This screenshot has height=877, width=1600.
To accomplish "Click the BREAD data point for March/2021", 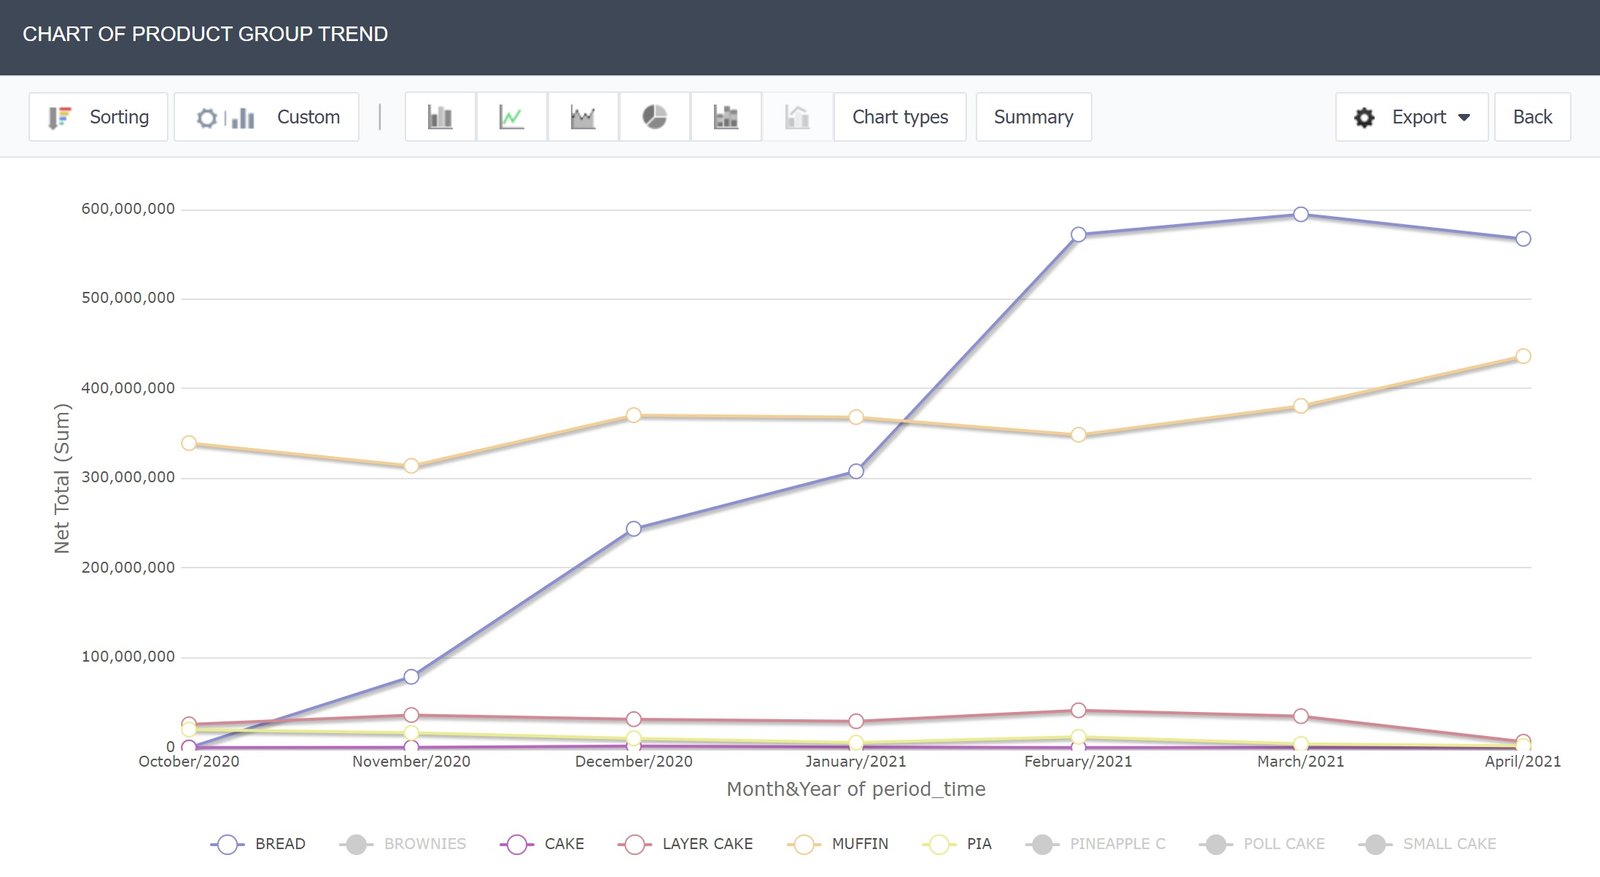I will click(x=1300, y=215).
